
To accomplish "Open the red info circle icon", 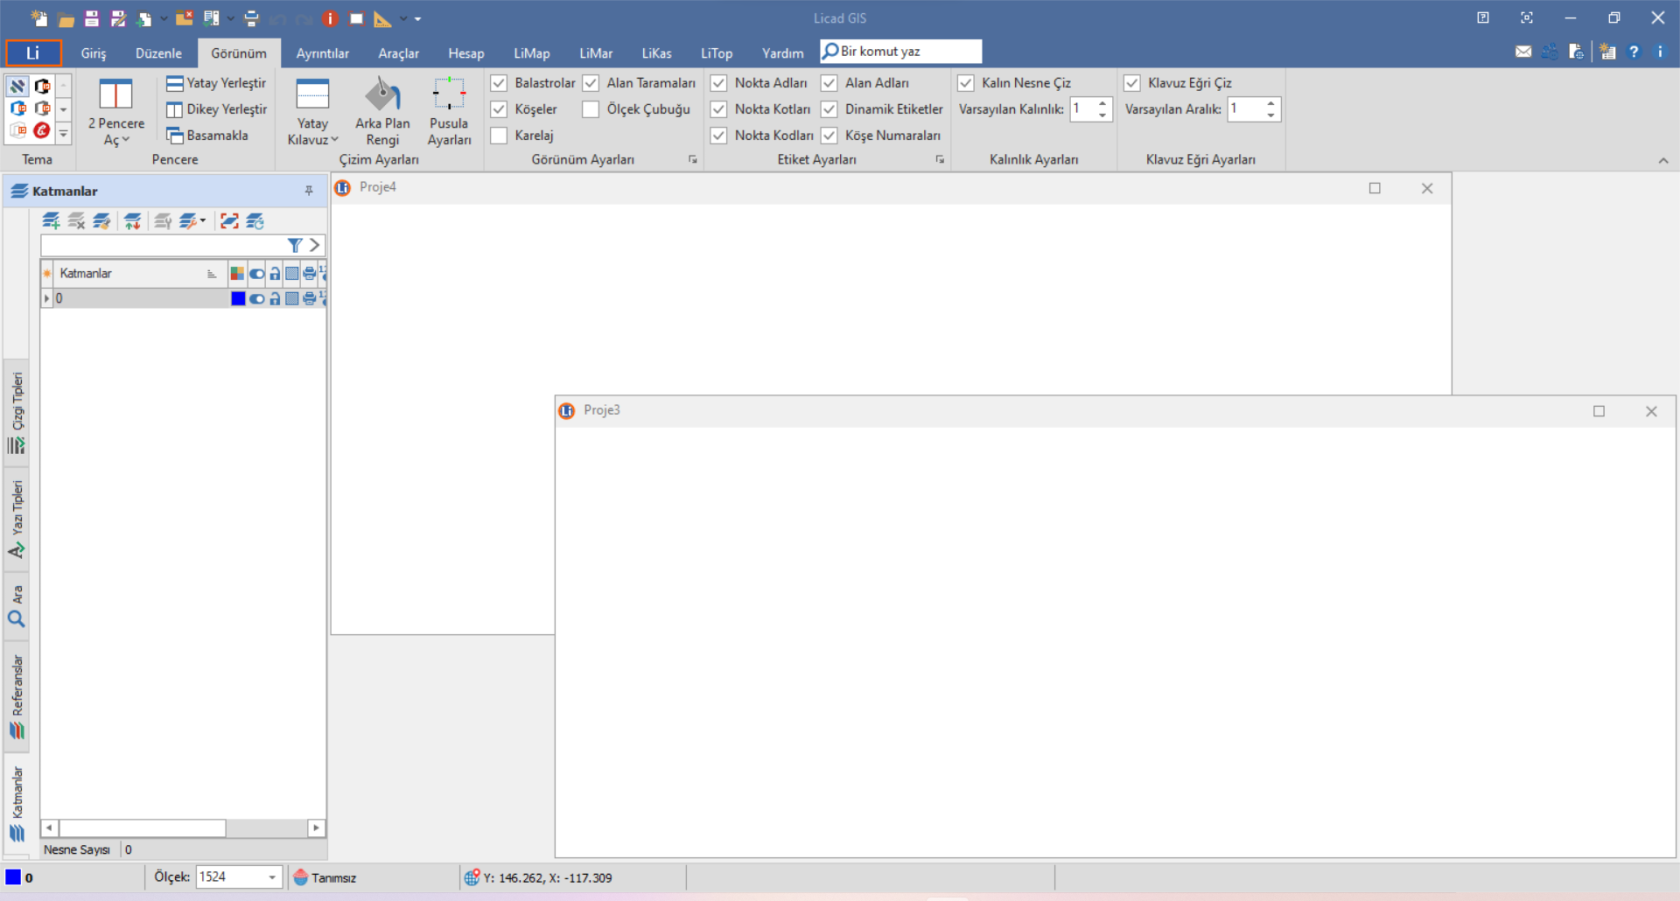I will (330, 18).
